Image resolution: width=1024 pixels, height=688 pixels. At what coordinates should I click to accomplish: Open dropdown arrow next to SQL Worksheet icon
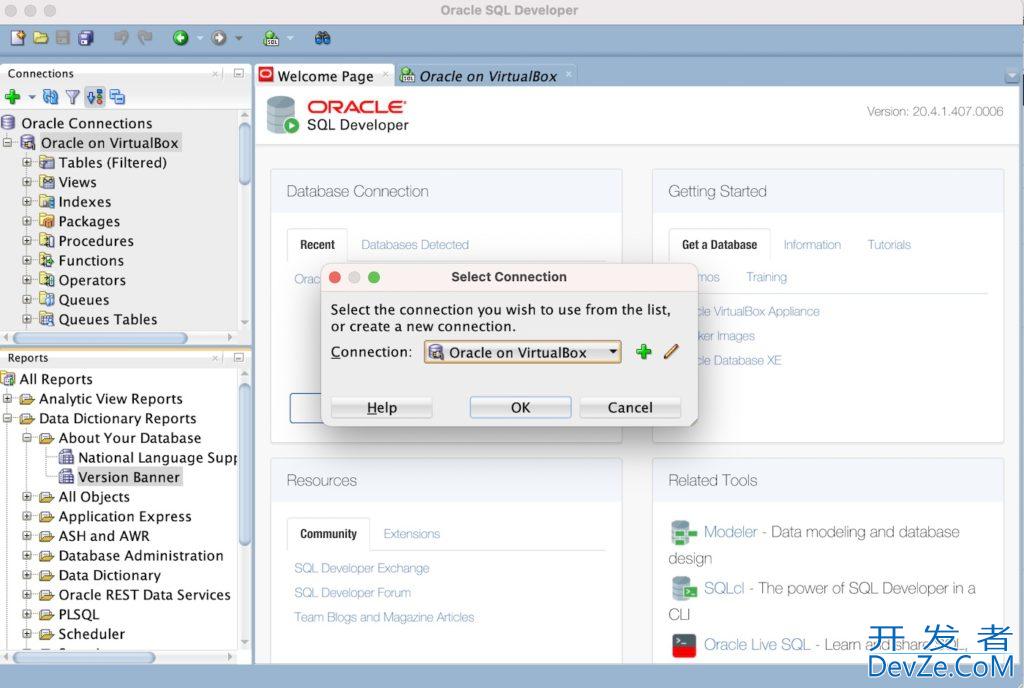289,38
